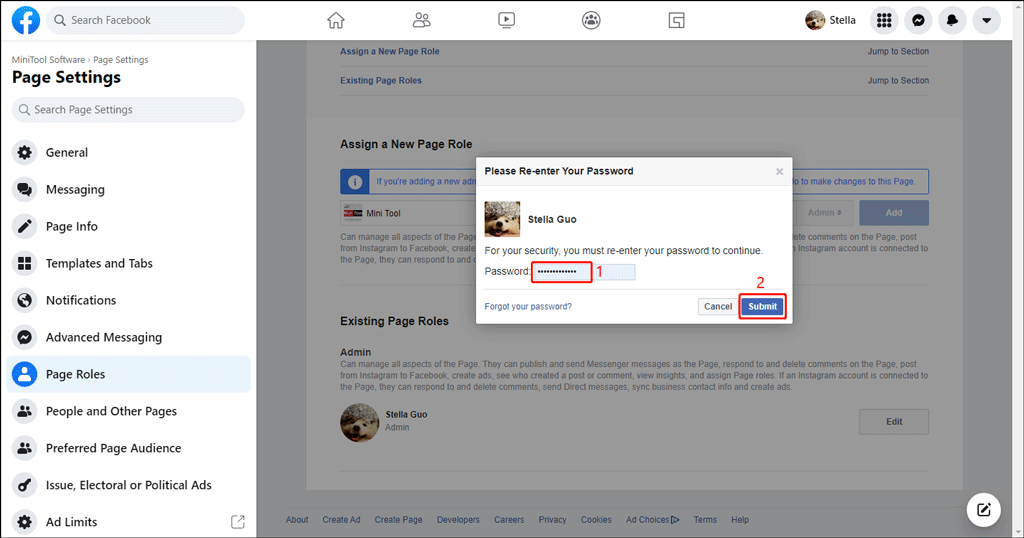This screenshot has width=1024, height=538.
Task: Click the Page Roles person icon
Action: tap(24, 374)
